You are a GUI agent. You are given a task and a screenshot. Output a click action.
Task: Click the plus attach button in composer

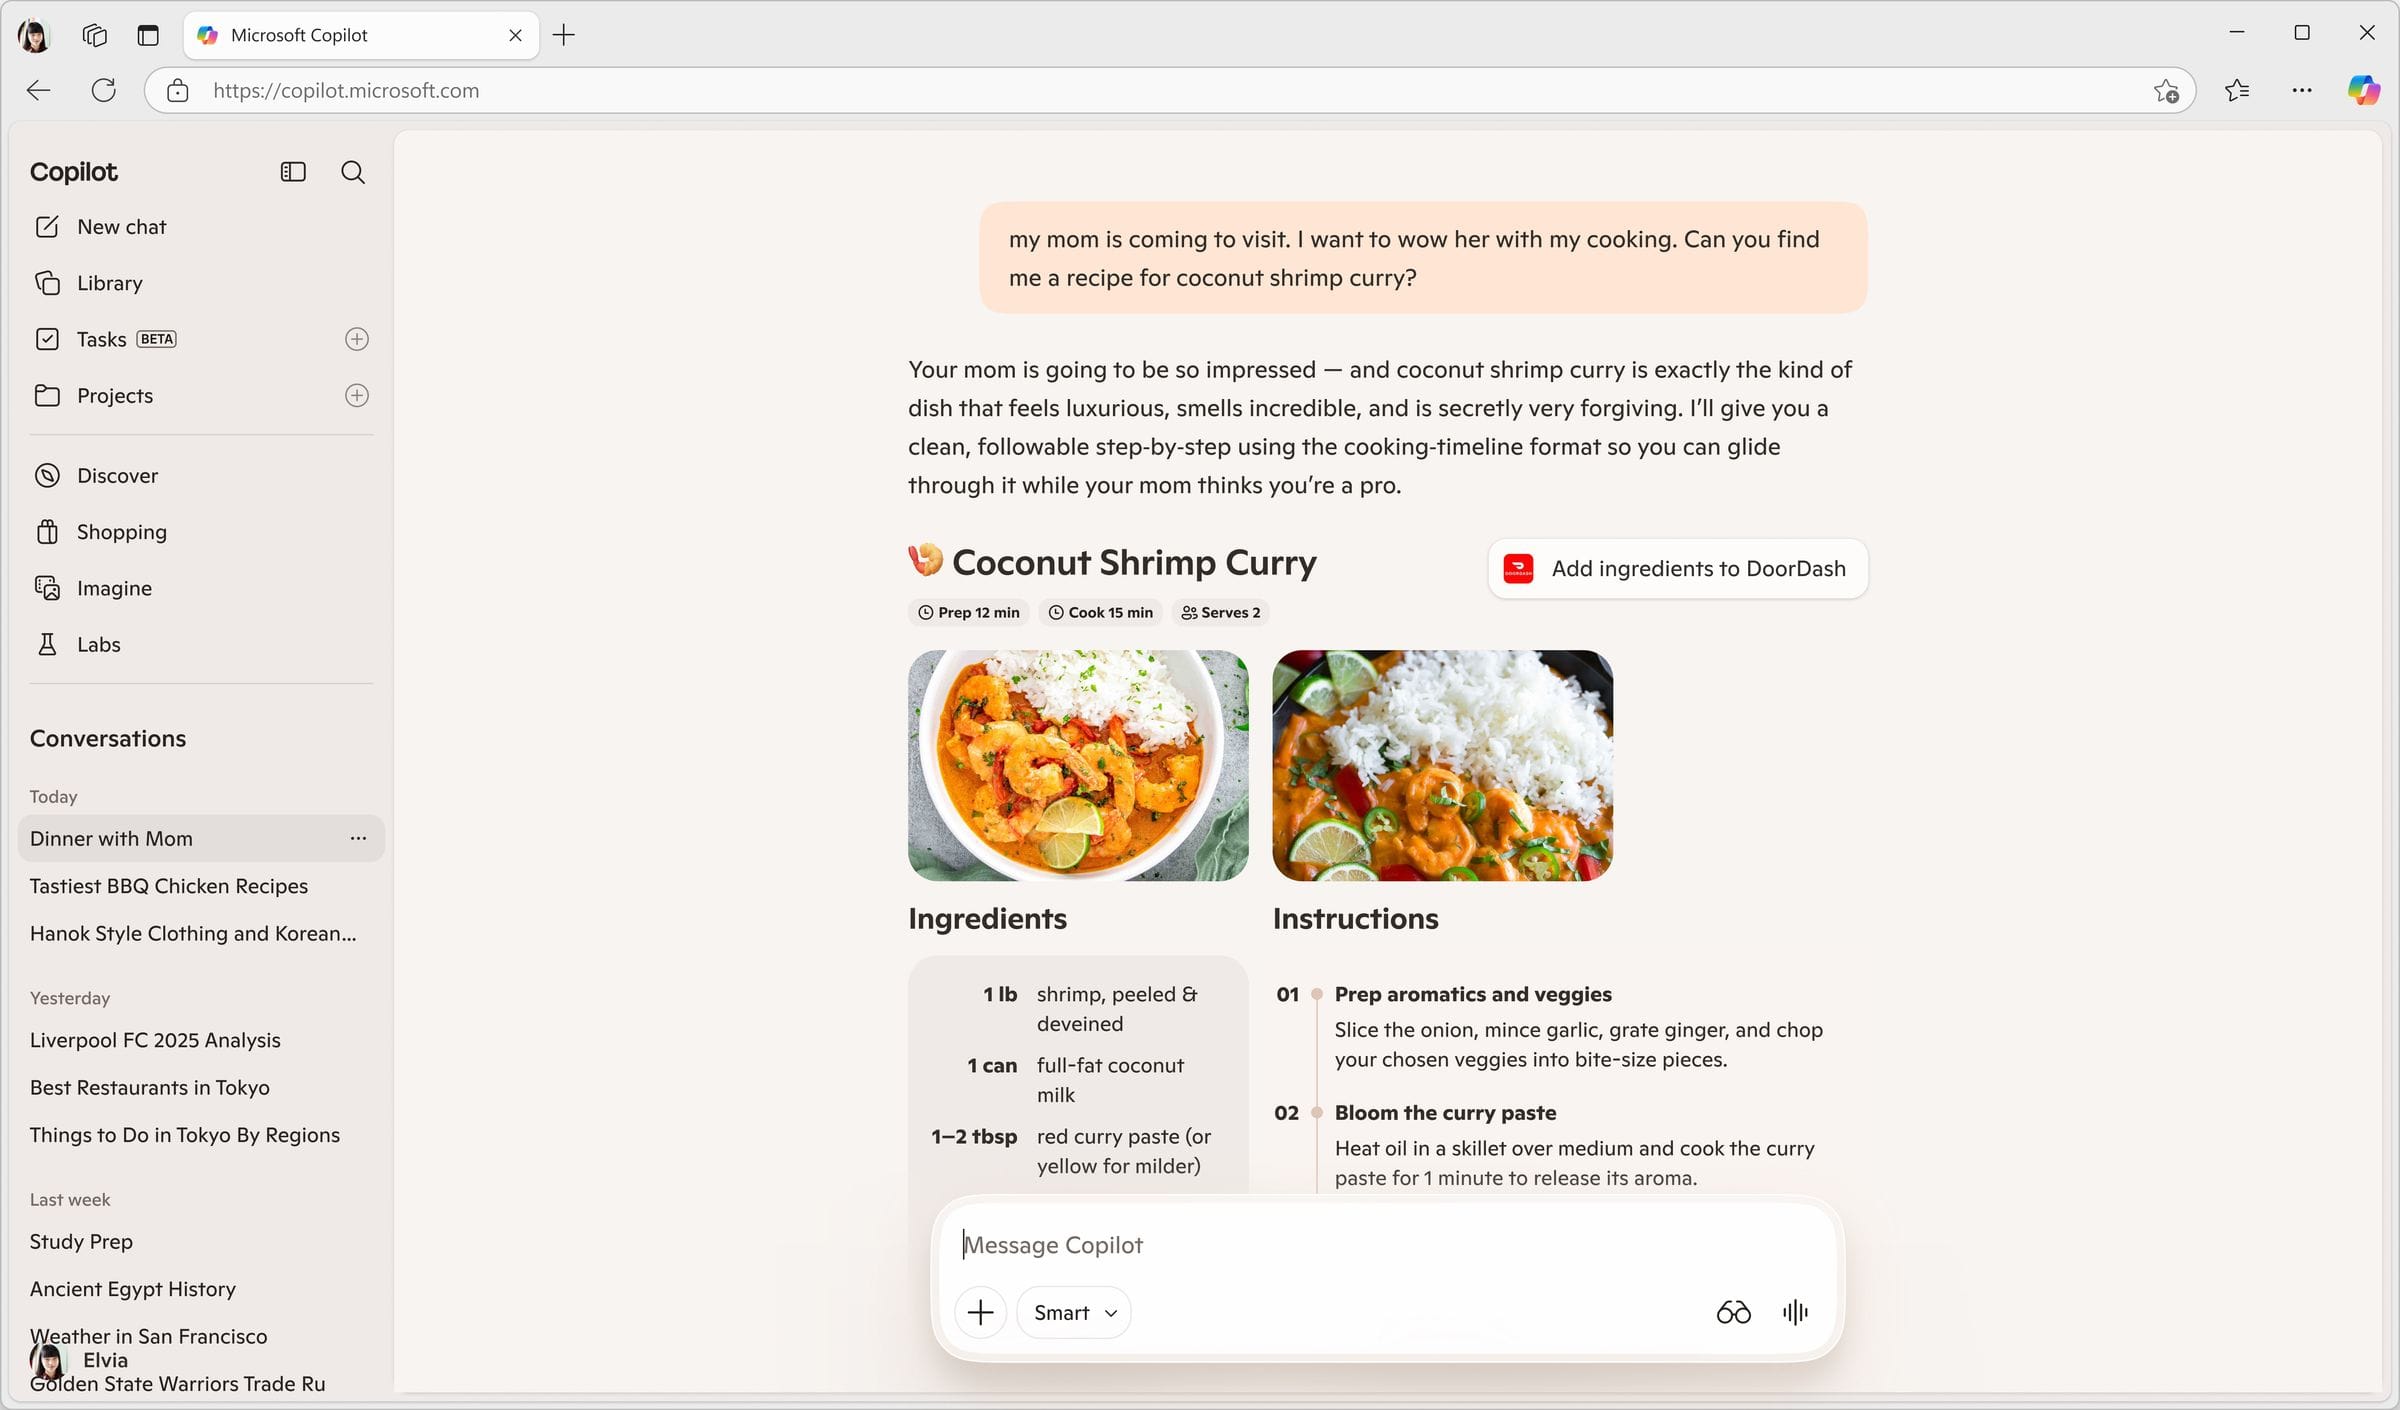(980, 1312)
